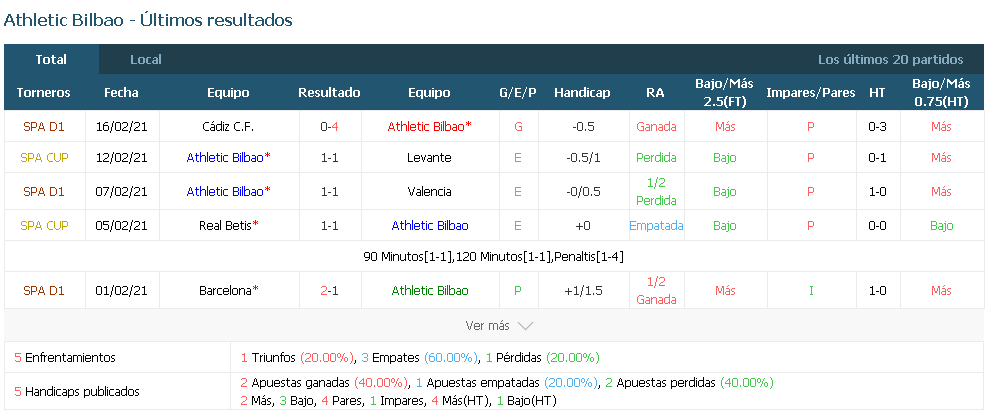This screenshot has width=995, height=418.
Task: Expand the Ver más chevron
Action: tap(525, 325)
